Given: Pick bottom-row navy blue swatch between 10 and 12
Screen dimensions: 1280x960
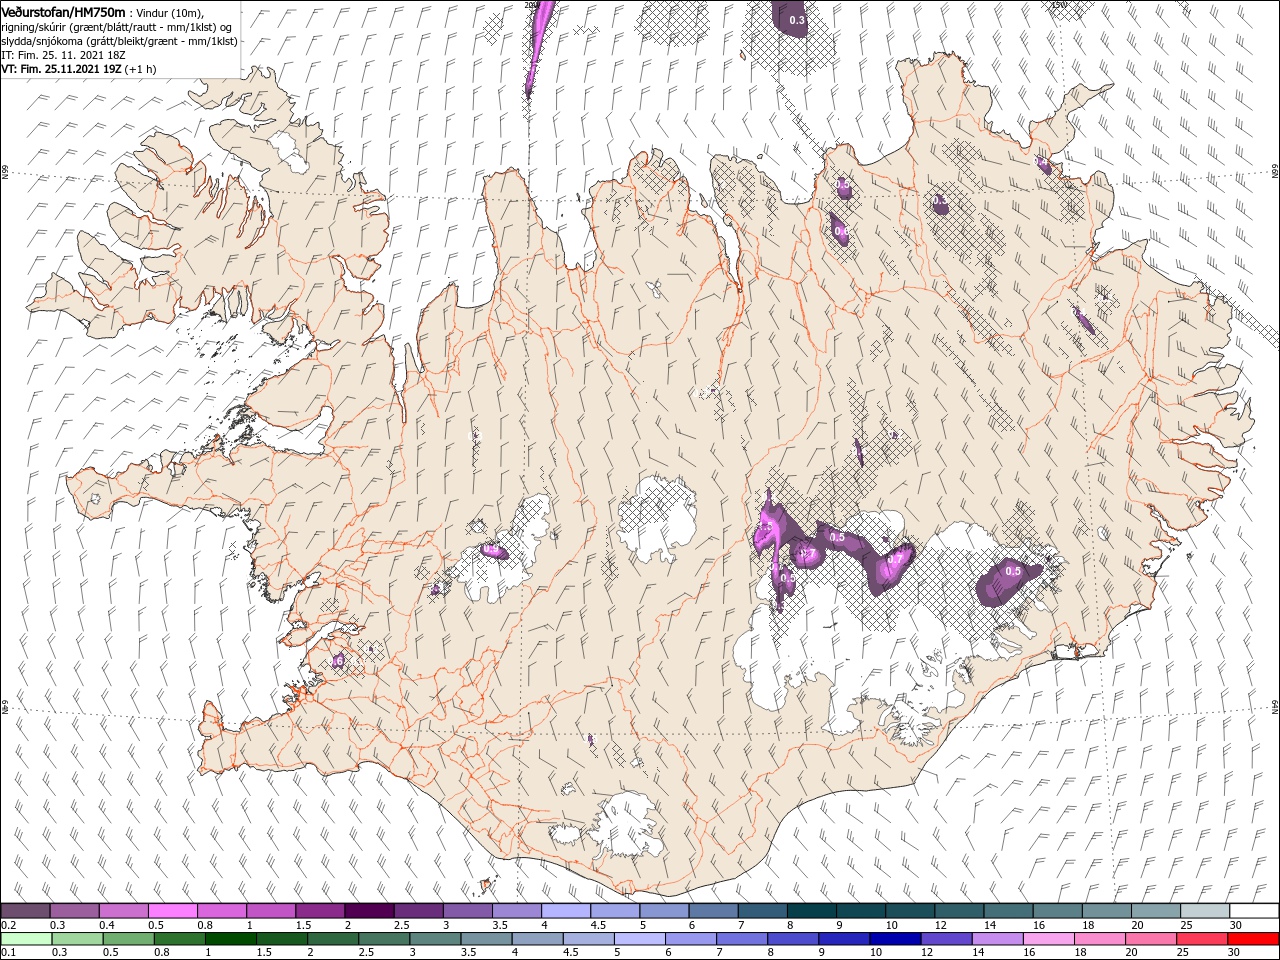Looking at the screenshot, I should point(894,939).
